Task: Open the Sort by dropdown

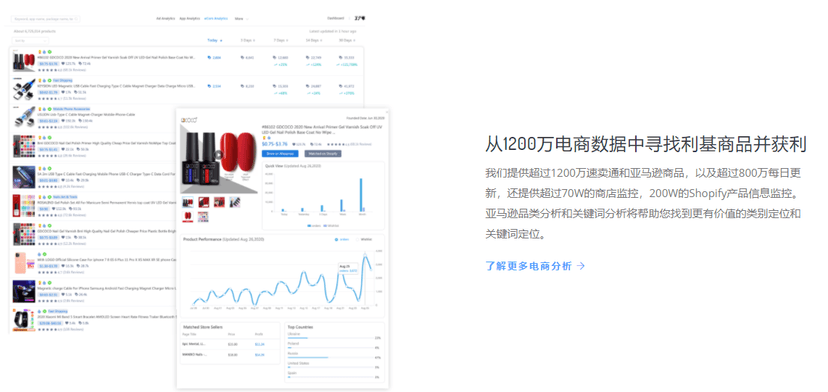Action: click(31, 40)
